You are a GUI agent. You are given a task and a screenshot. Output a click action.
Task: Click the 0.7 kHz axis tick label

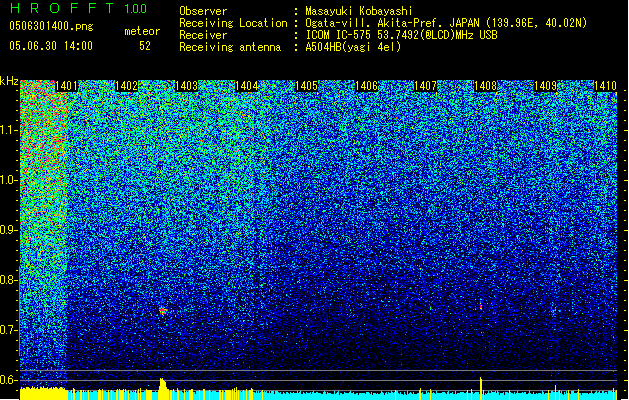click(9, 330)
